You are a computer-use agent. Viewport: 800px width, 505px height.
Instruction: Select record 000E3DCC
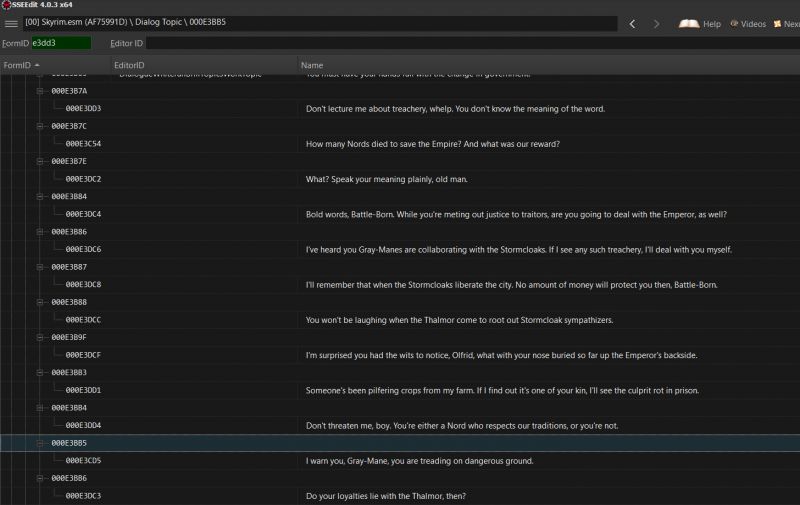(x=83, y=320)
